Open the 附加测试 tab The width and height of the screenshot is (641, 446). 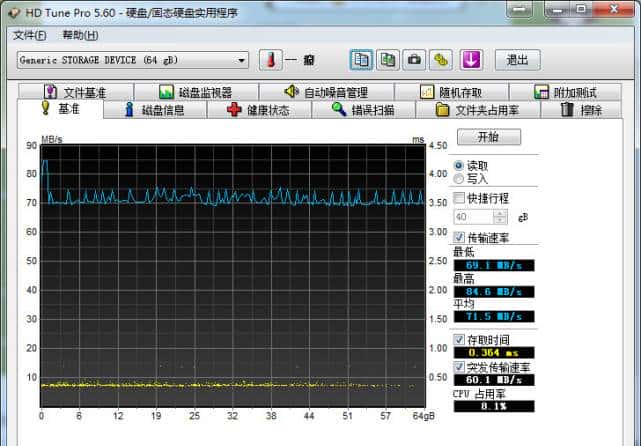[x=566, y=92]
